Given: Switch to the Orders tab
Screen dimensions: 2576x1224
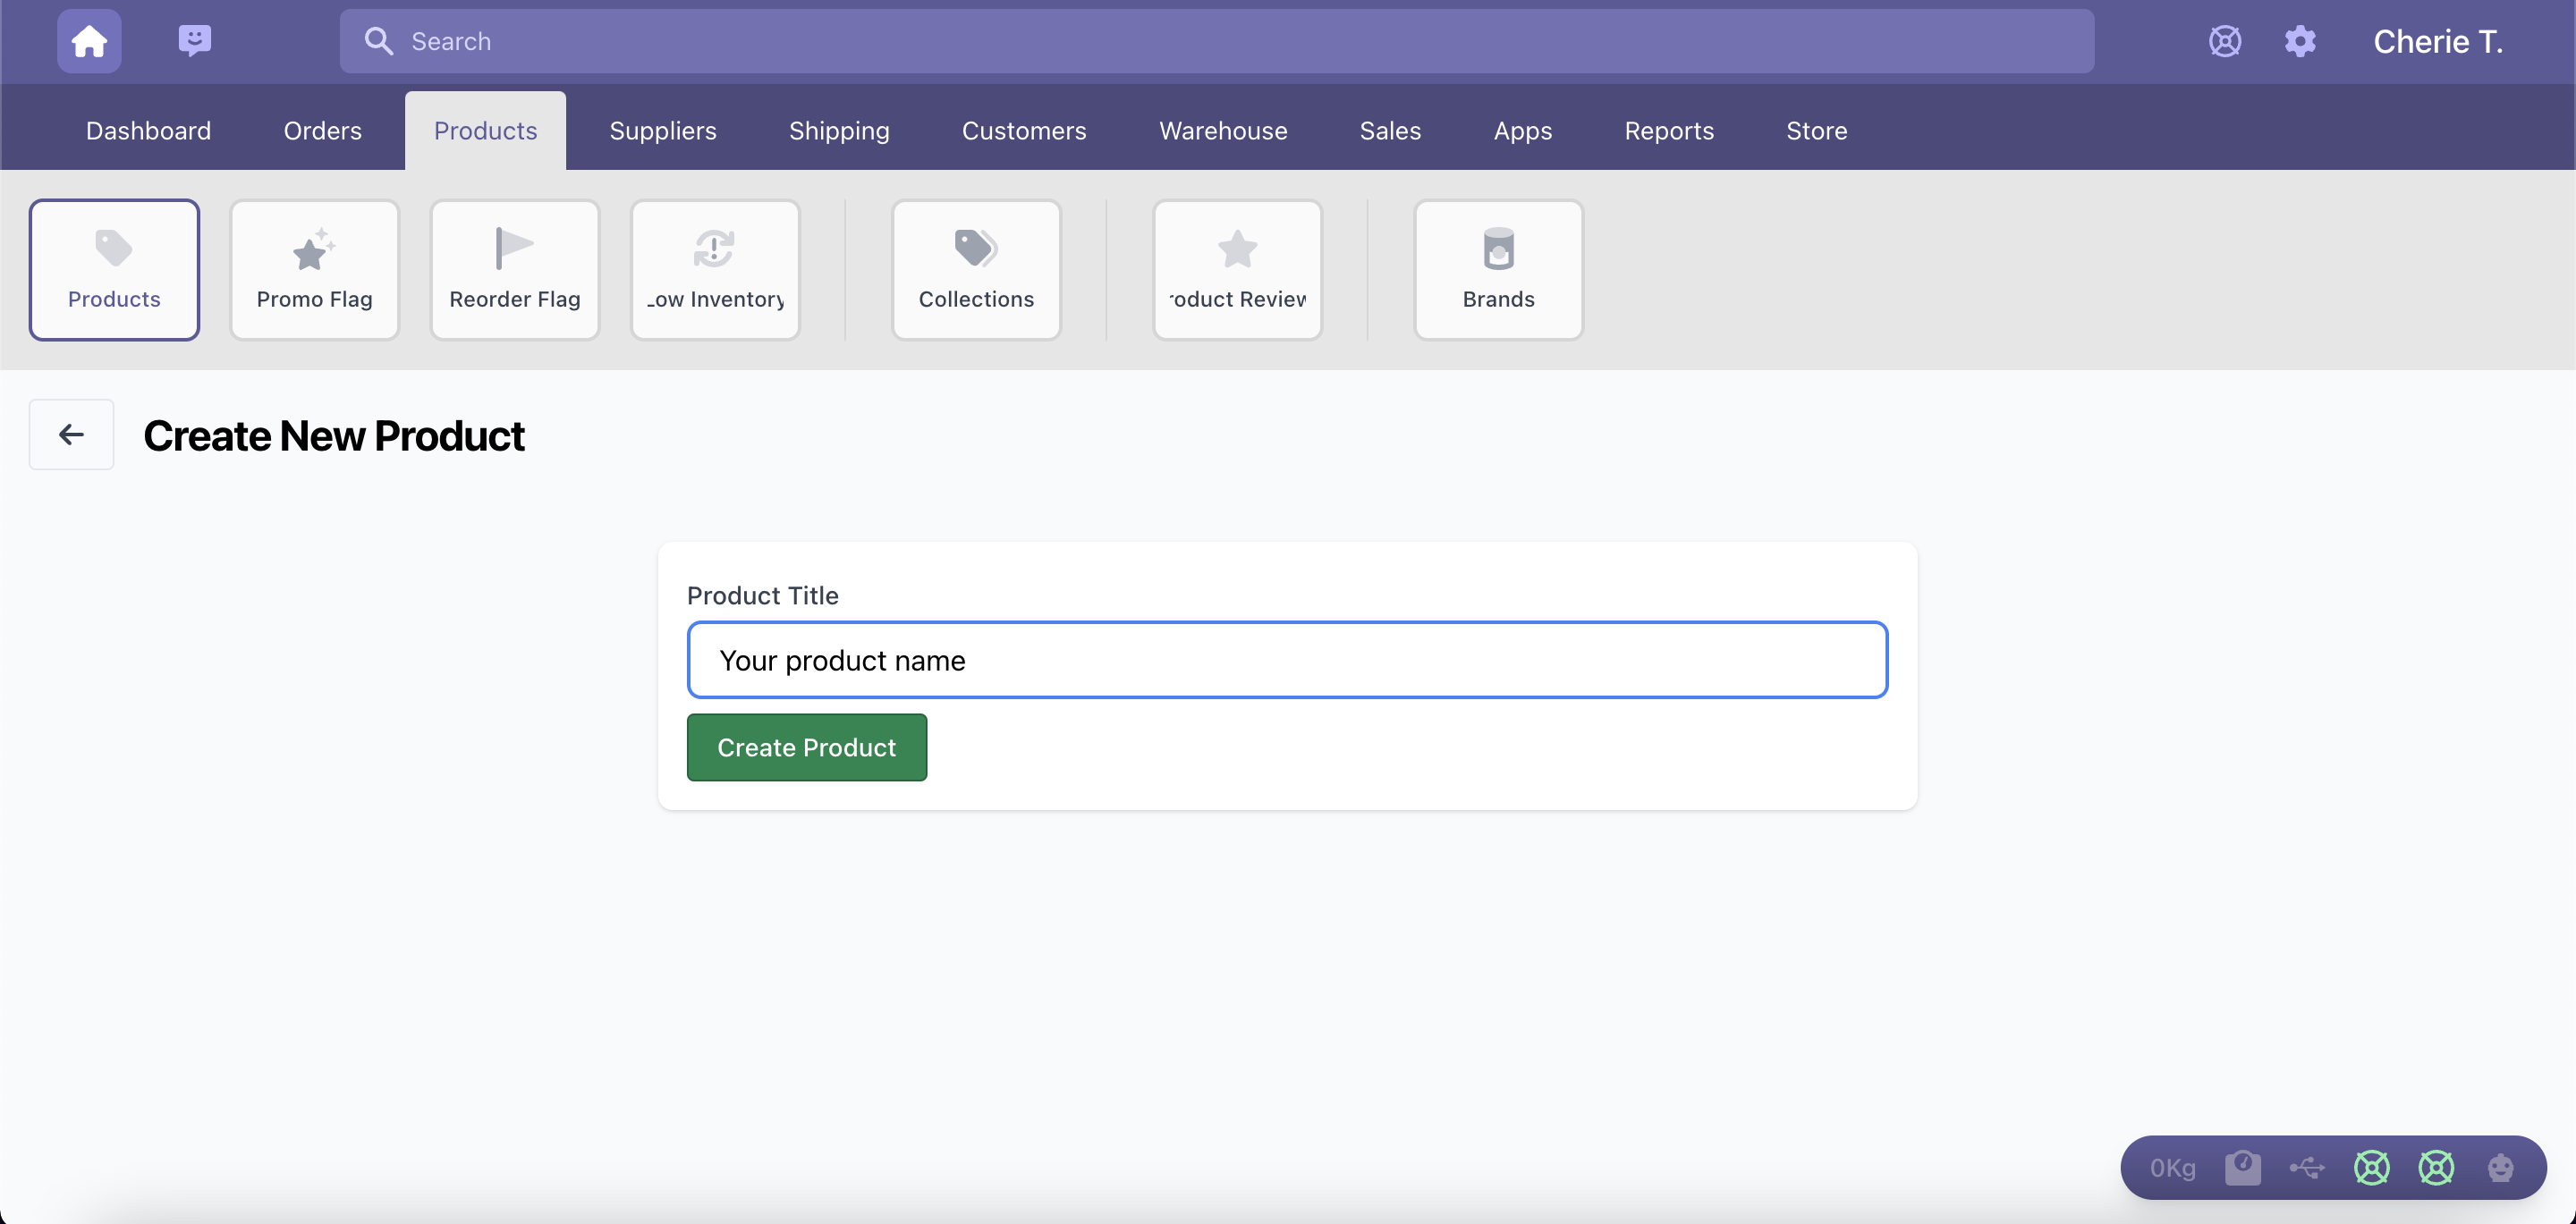Looking at the screenshot, I should [x=322, y=131].
